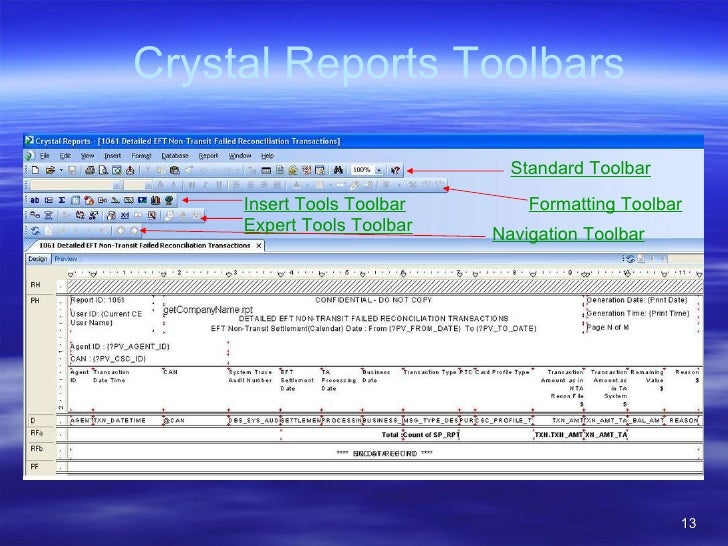Click the Save diskette icon
The width and height of the screenshot is (728, 546).
[72, 170]
